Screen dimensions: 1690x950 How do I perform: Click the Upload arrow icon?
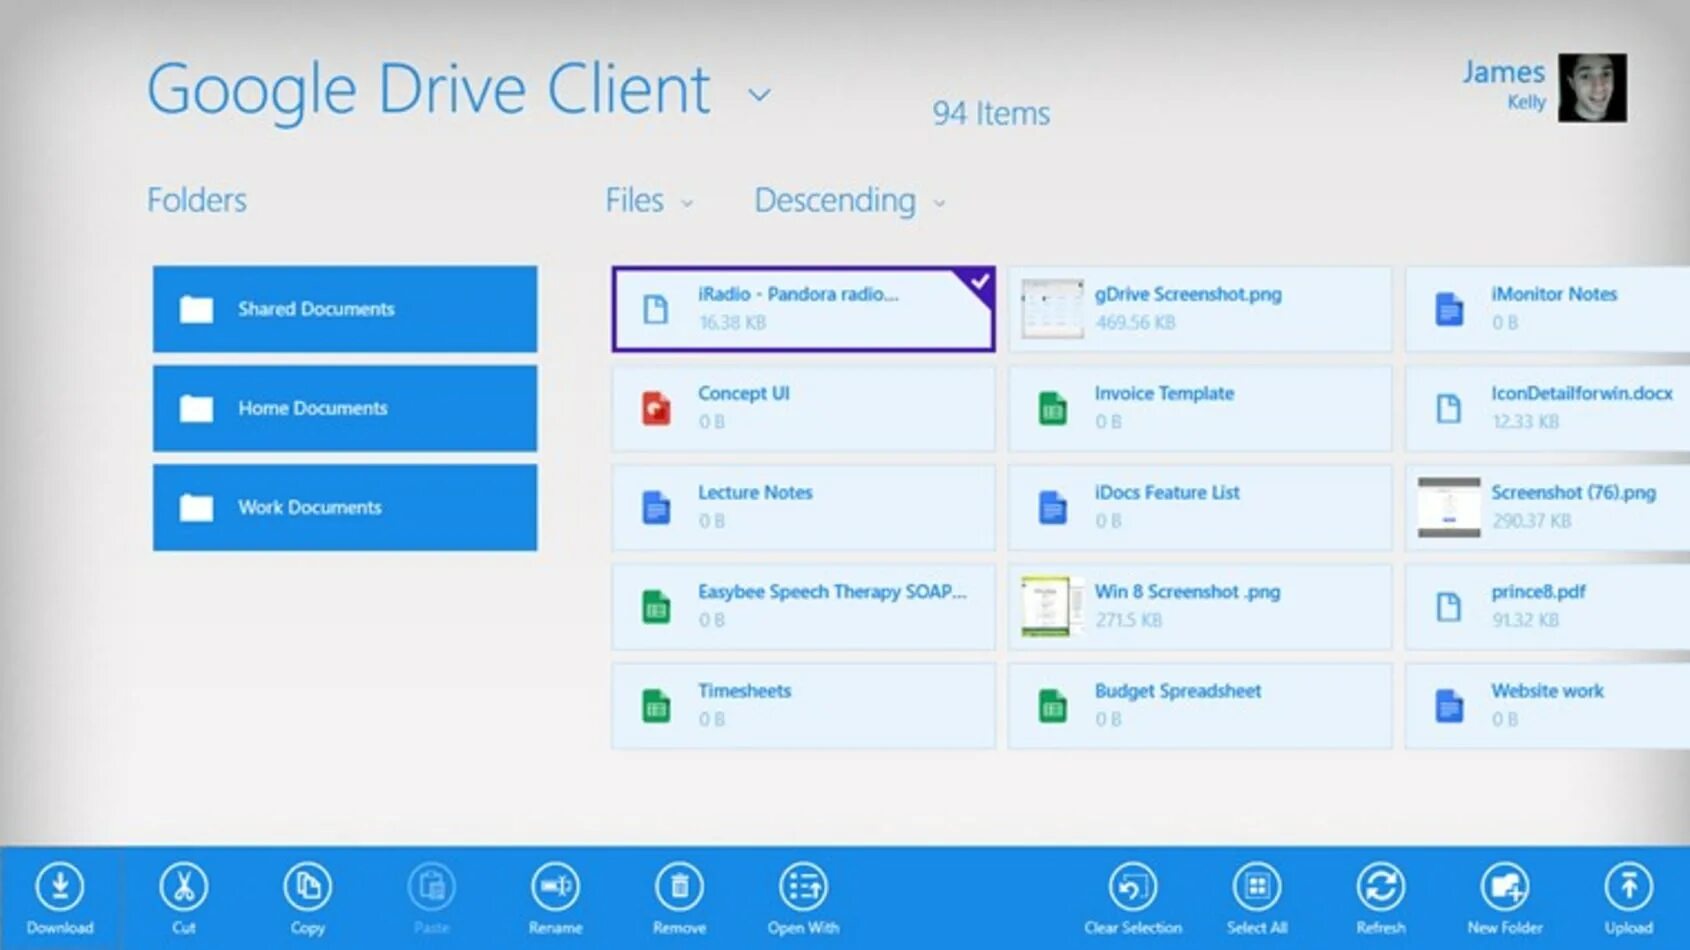[x=1629, y=886]
